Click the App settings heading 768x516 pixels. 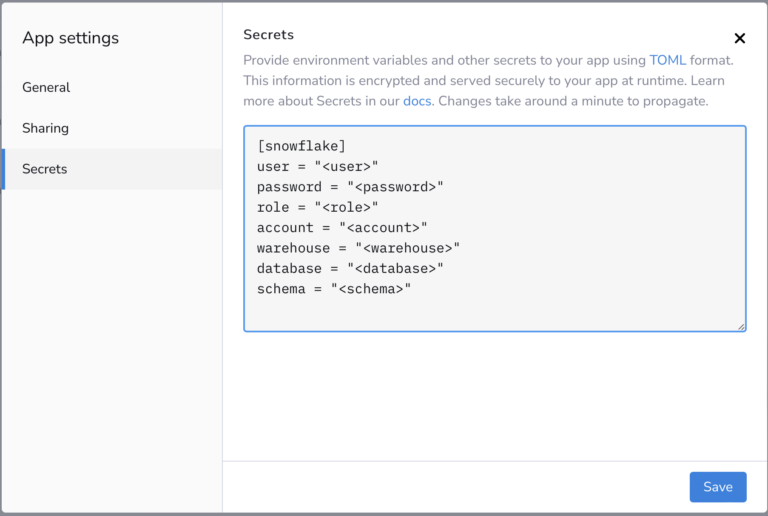click(70, 38)
